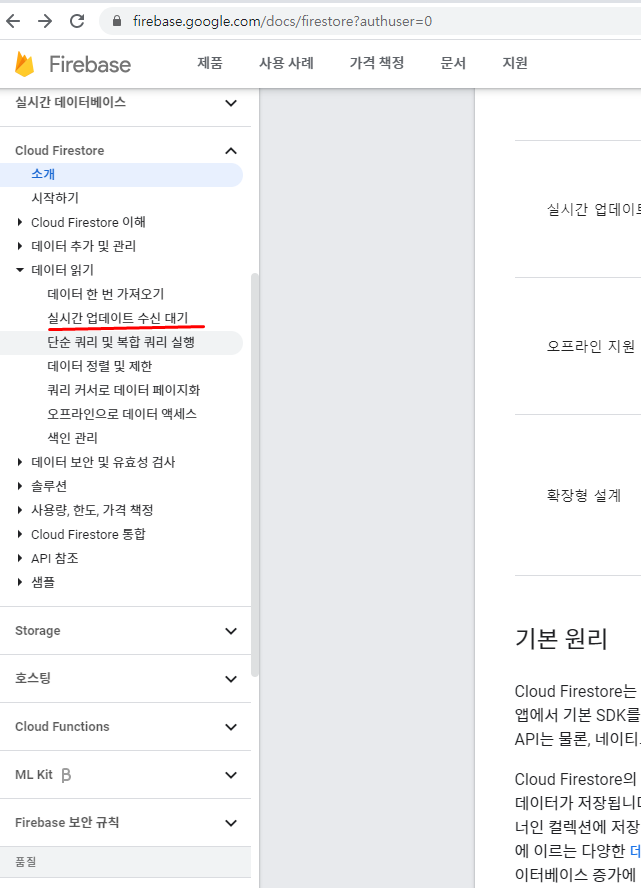This screenshot has width=641, height=888.
Task: Open 색인 관리 page
Action: point(72,438)
